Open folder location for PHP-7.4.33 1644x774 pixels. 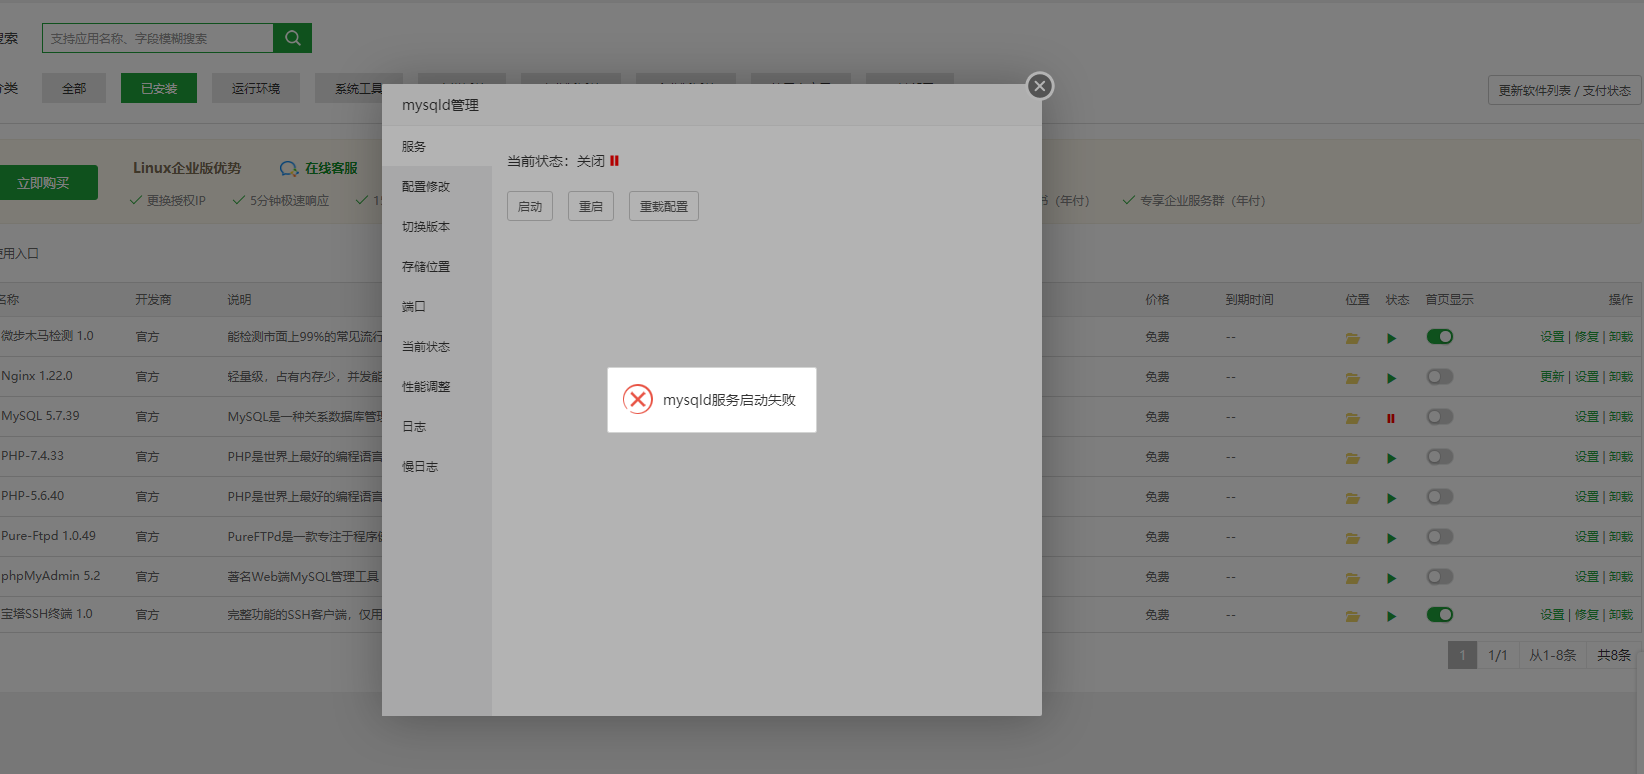(x=1352, y=458)
